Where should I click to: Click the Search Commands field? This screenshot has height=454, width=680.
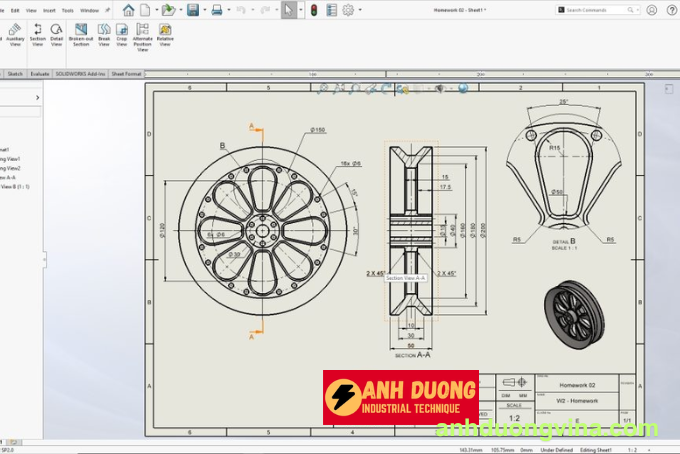click(x=600, y=10)
